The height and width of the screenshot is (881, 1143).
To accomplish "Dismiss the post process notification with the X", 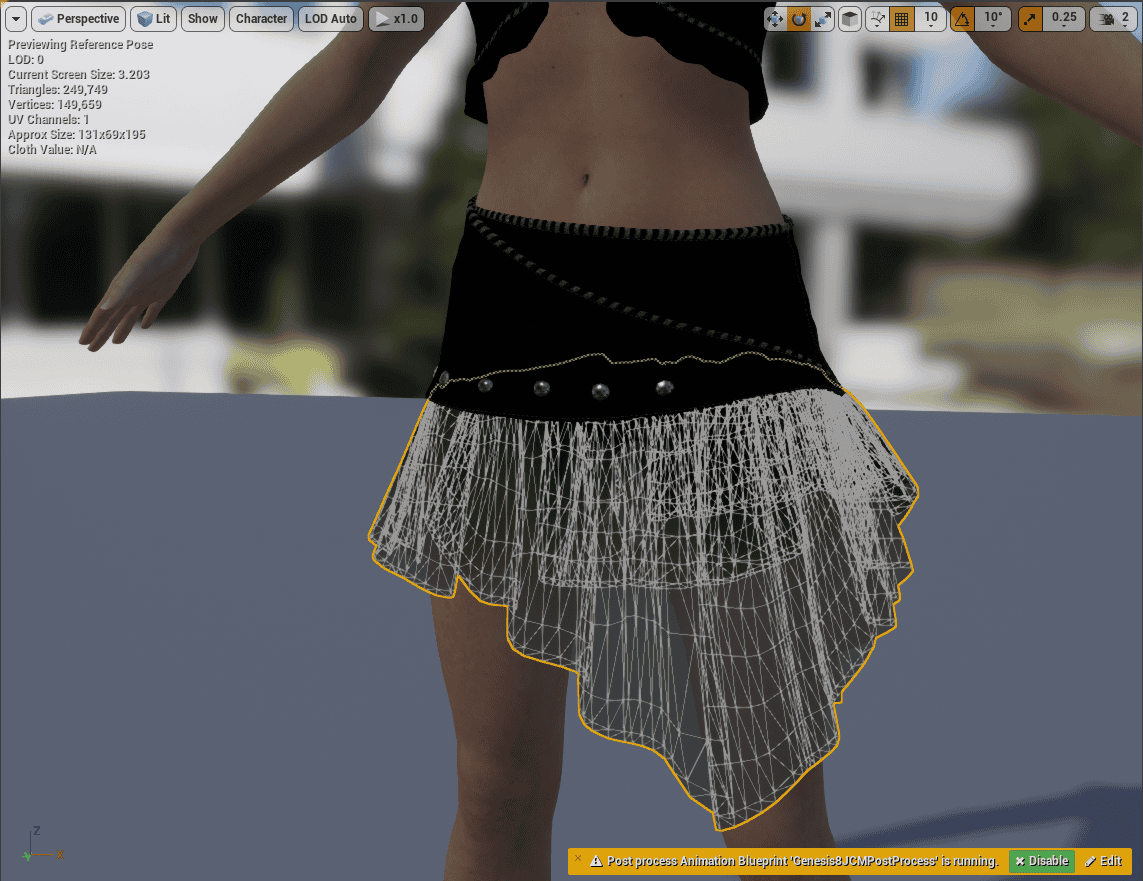I will (x=578, y=861).
